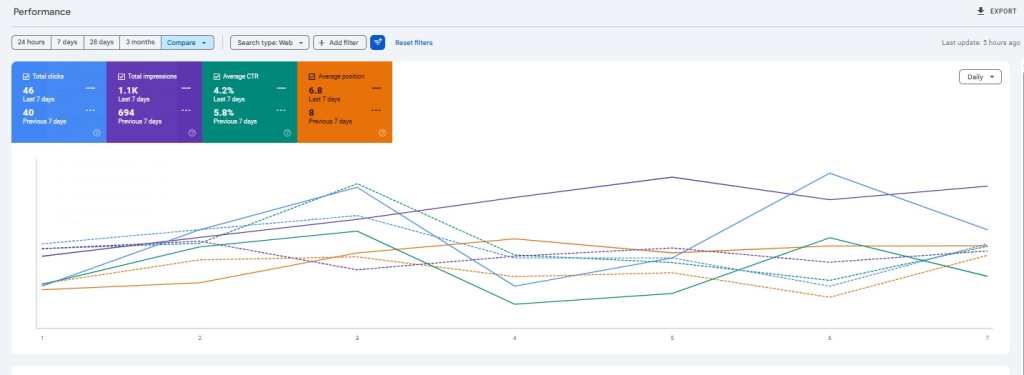Screen dimensions: 1024x375
Task: Uncheck the Average CTR checkbox
Action: point(217,76)
